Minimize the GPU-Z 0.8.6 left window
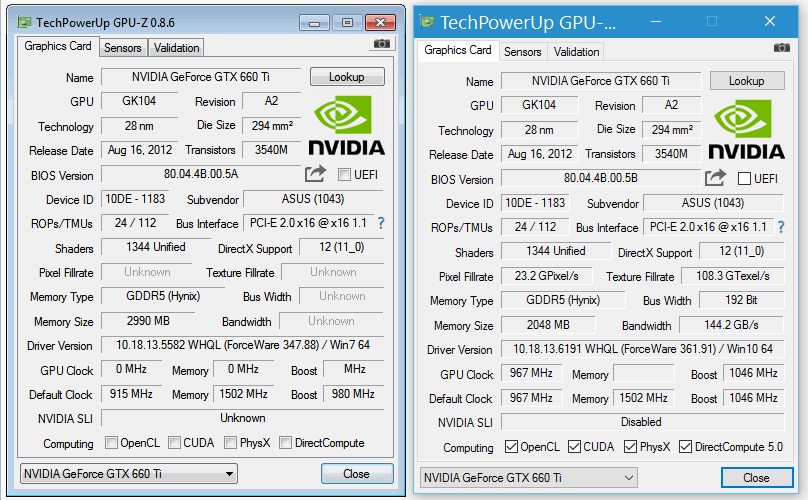The image size is (808, 500). [x=314, y=23]
